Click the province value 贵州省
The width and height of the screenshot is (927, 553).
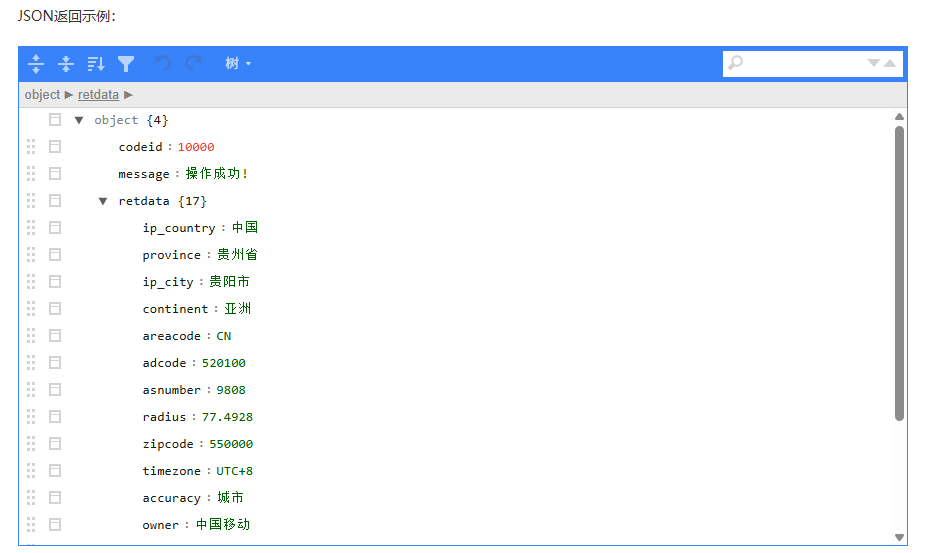click(x=237, y=255)
